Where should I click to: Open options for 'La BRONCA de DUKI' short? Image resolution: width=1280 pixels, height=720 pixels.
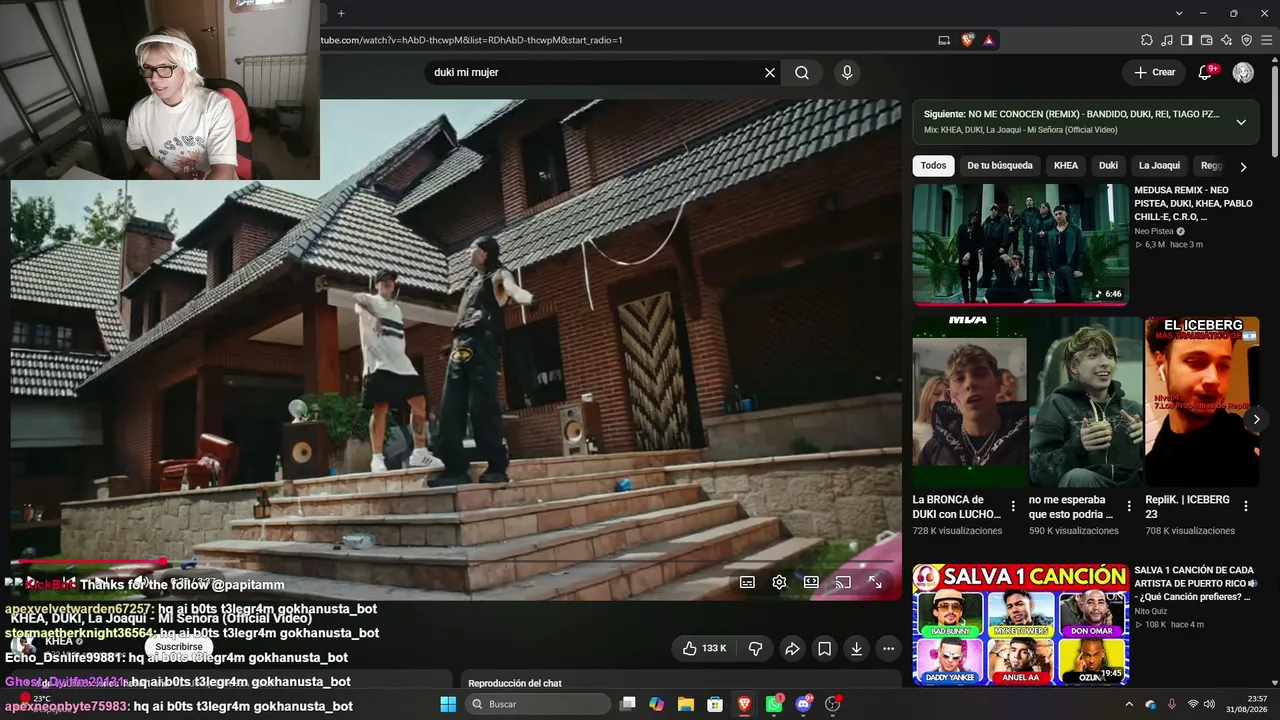coord(1013,506)
